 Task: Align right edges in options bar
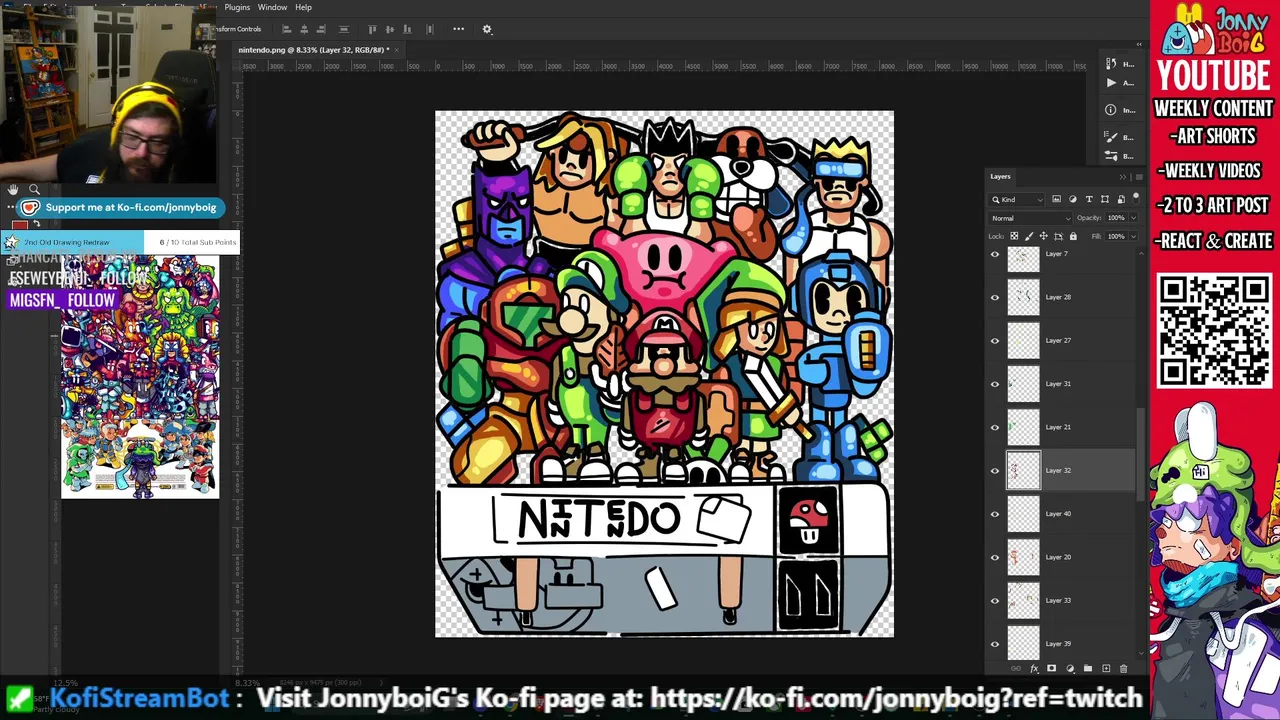[321, 29]
